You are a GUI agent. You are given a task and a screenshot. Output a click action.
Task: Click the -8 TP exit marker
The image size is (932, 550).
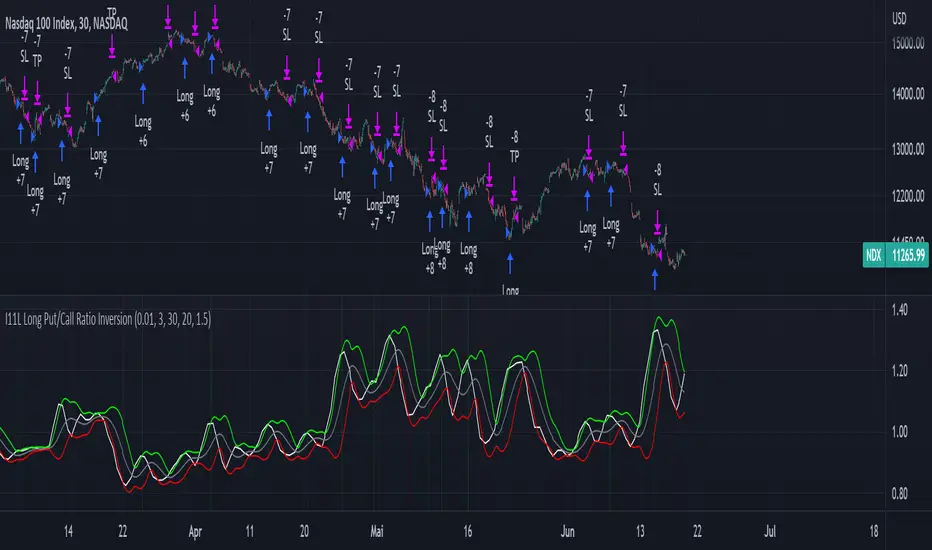point(514,147)
